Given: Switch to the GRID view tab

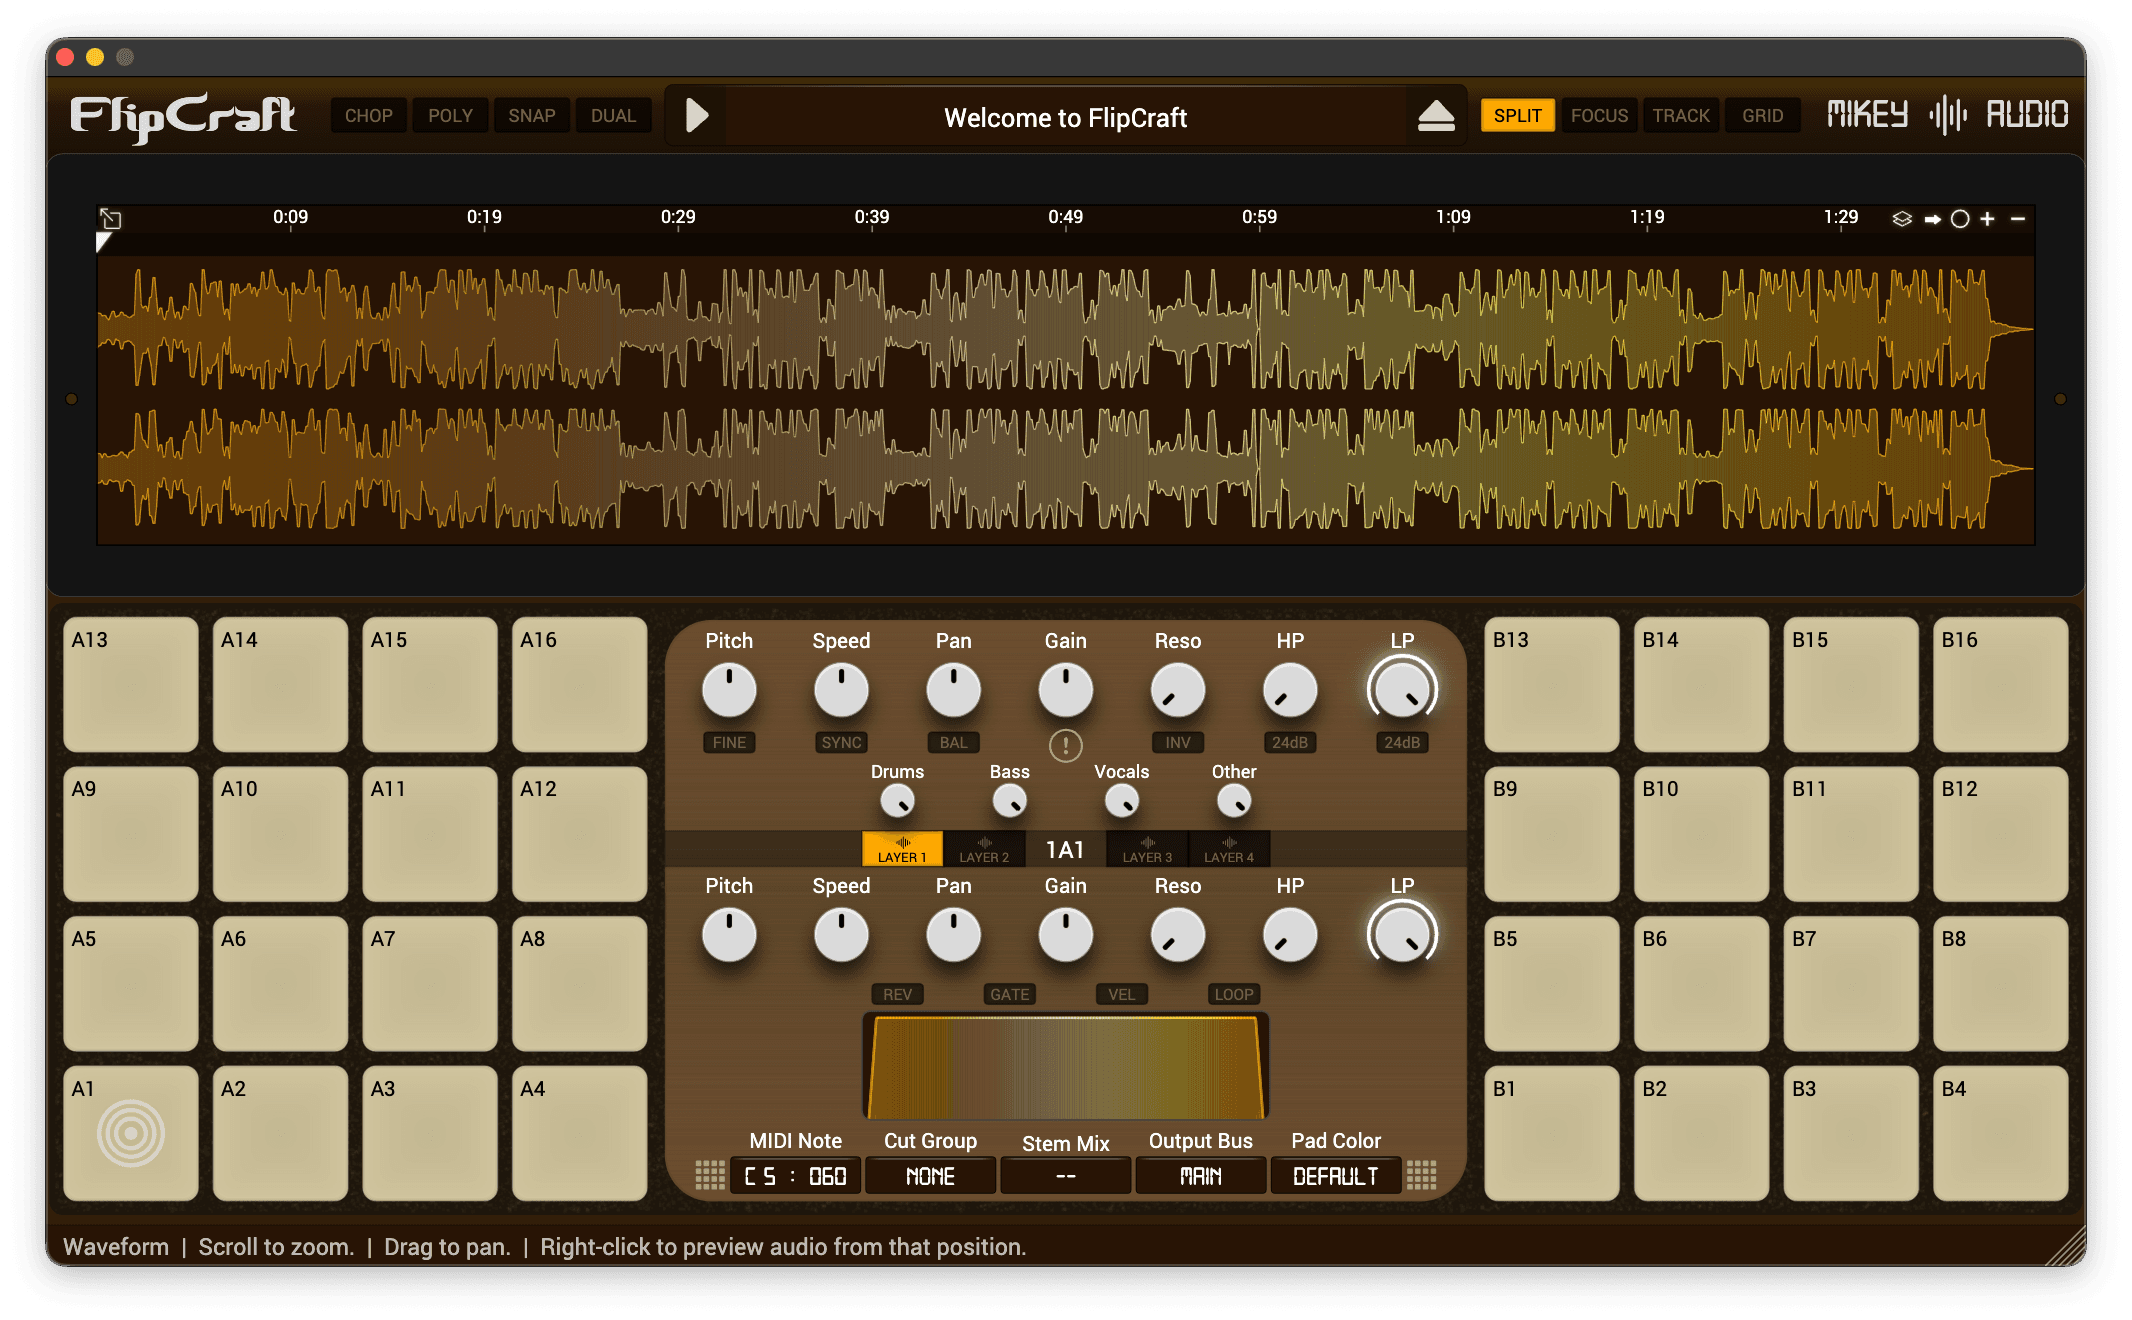Looking at the screenshot, I should point(1762,116).
